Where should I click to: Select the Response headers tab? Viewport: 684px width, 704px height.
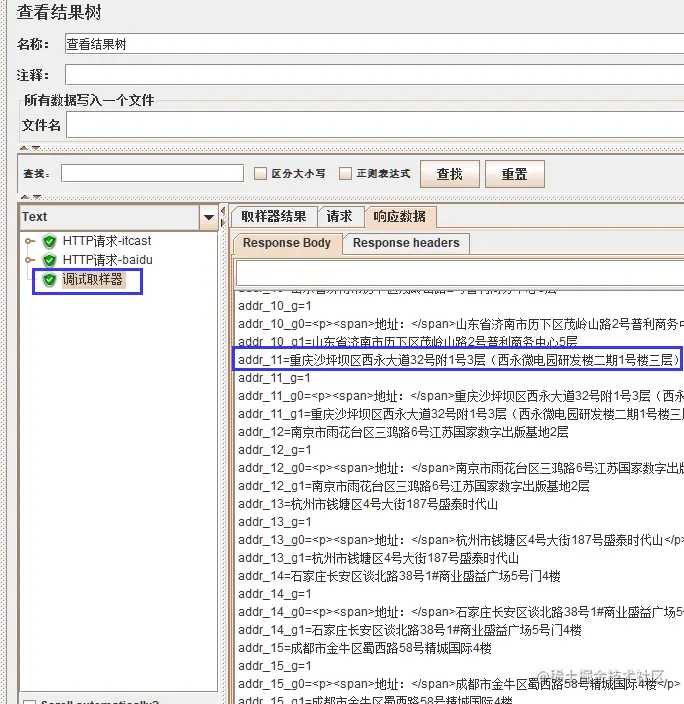406,243
